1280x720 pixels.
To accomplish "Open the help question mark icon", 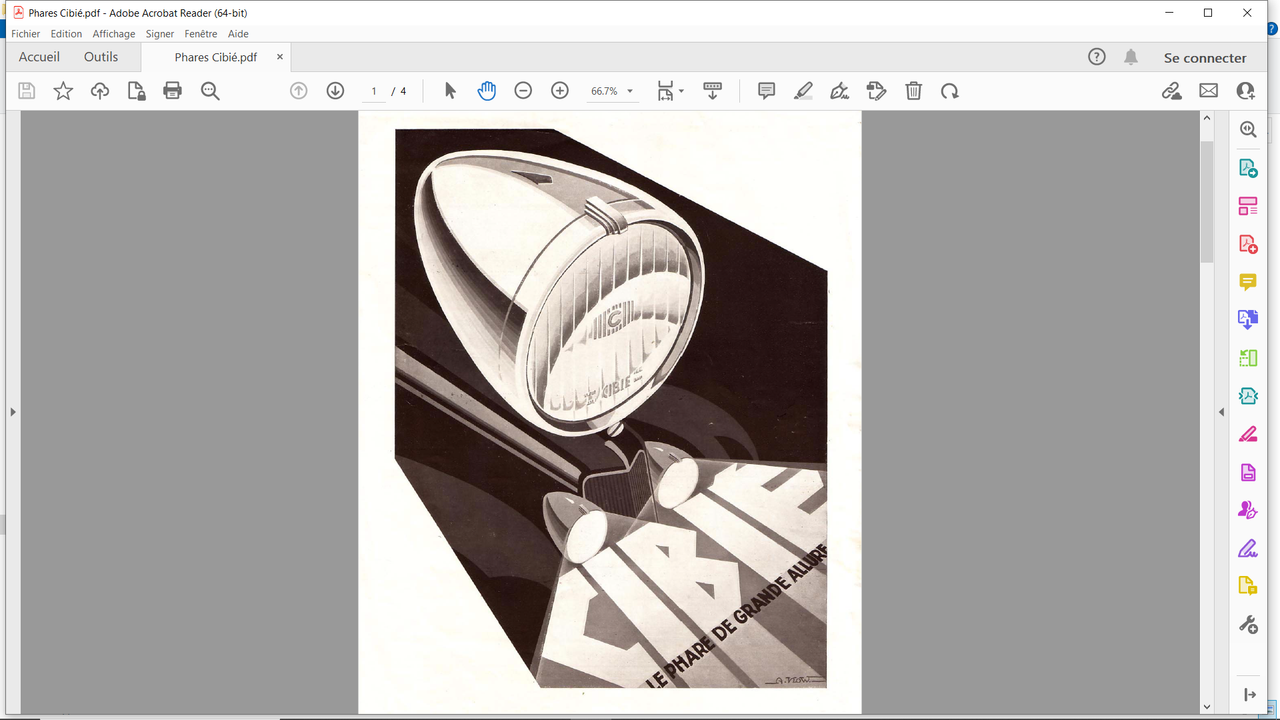I will [x=1097, y=57].
